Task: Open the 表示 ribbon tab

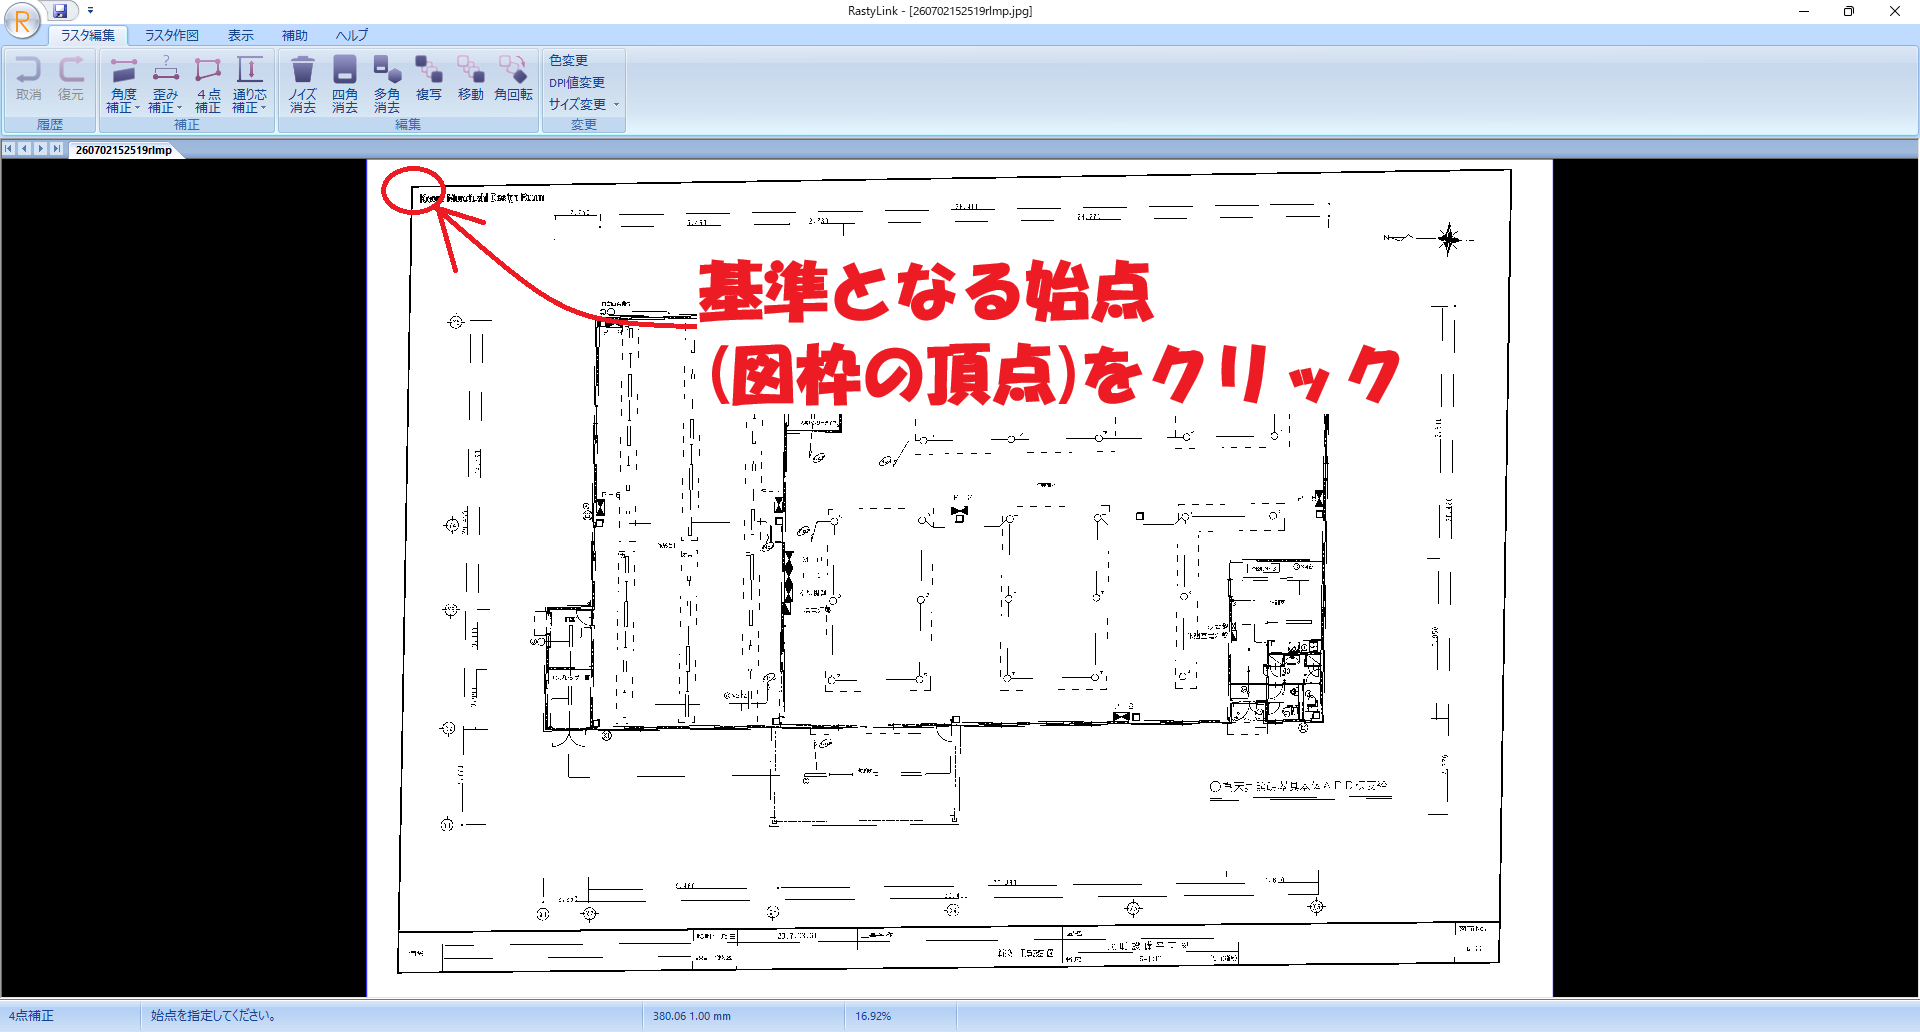Action: (x=241, y=35)
